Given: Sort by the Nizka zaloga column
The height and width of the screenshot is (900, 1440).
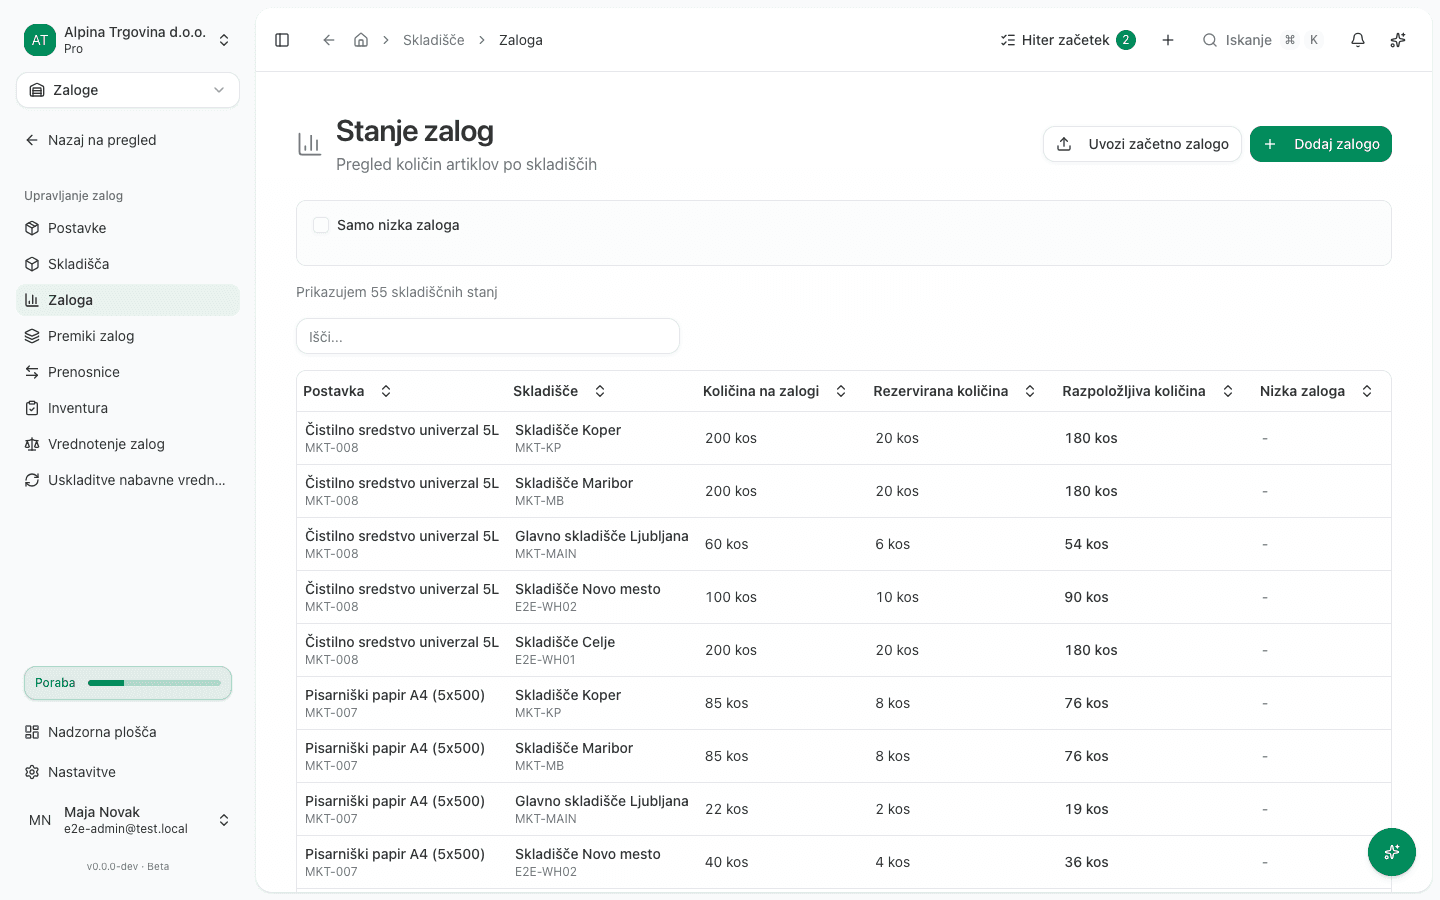Looking at the screenshot, I should click(1316, 391).
